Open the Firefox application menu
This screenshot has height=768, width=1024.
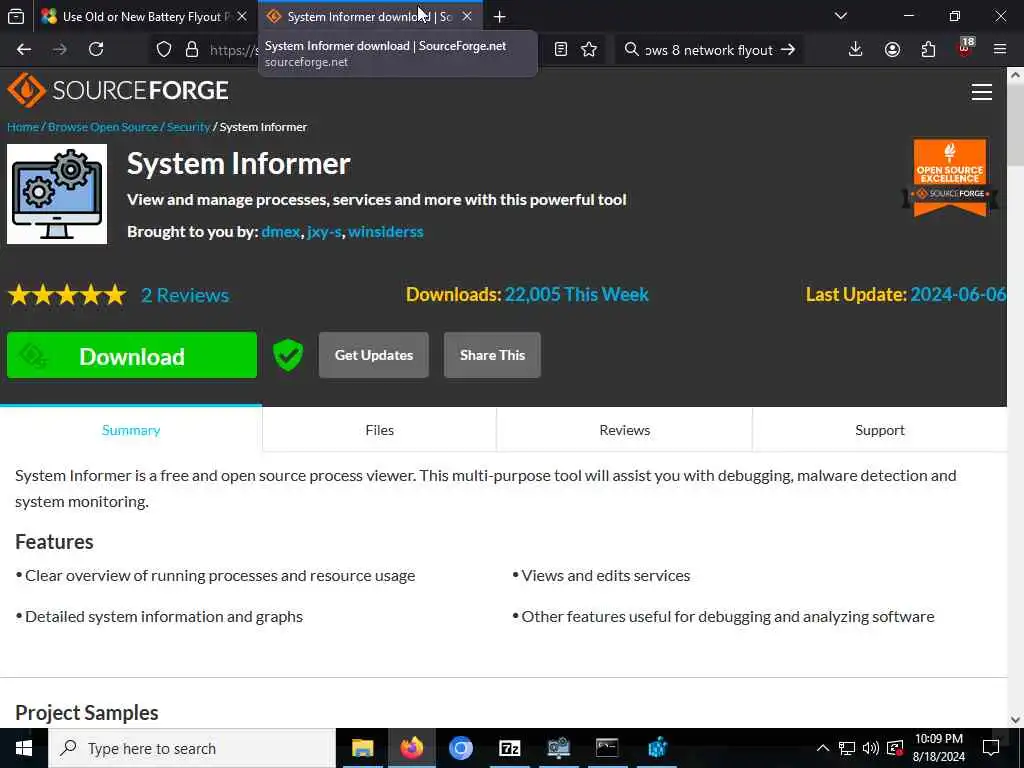1000,50
